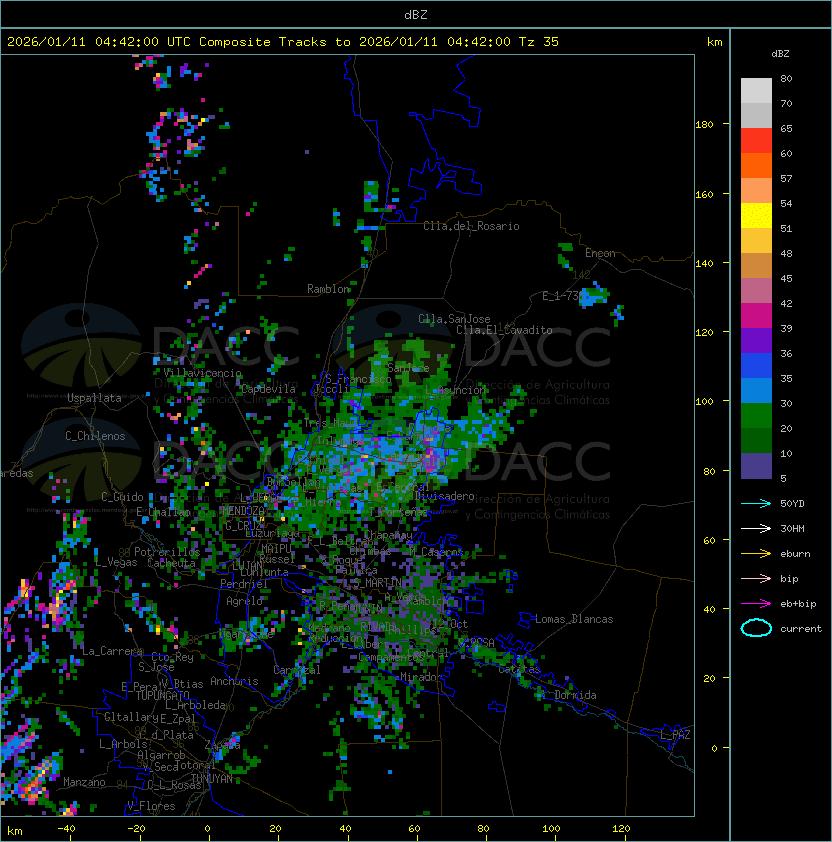
Task: Click the magenta eb+bip arrow in legend
Action: click(x=756, y=604)
